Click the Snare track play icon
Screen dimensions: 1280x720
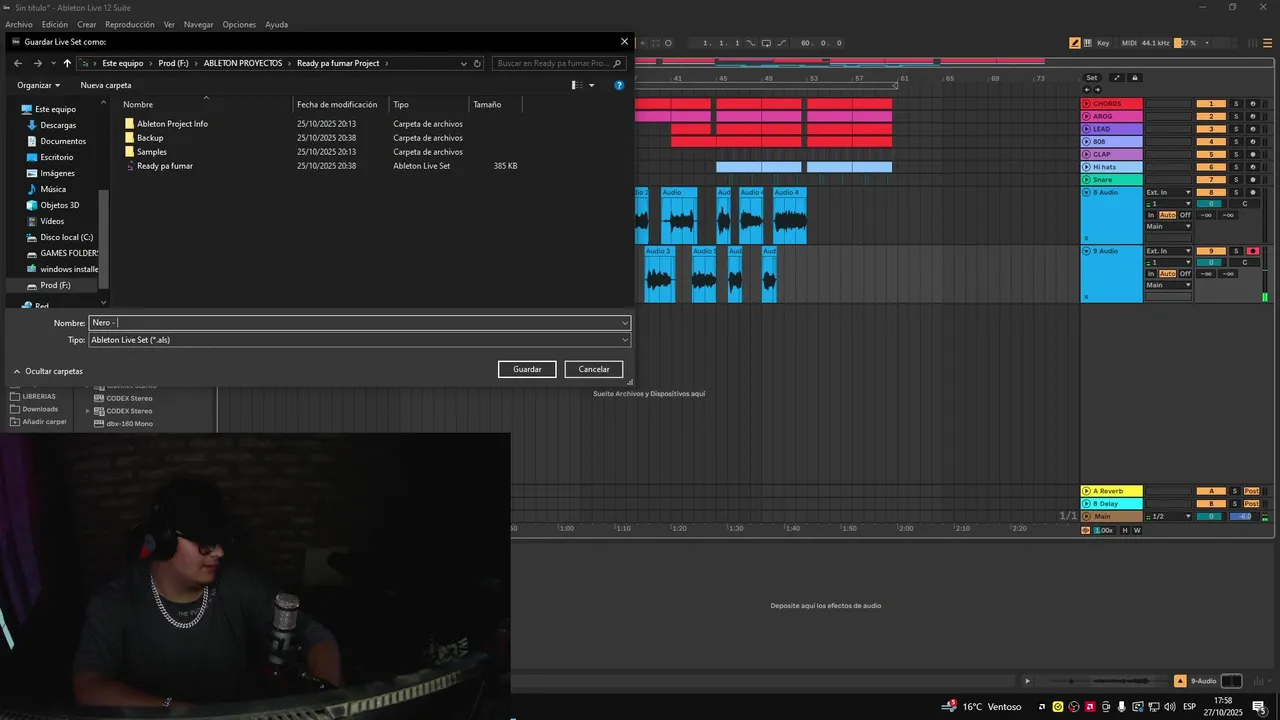point(1087,180)
